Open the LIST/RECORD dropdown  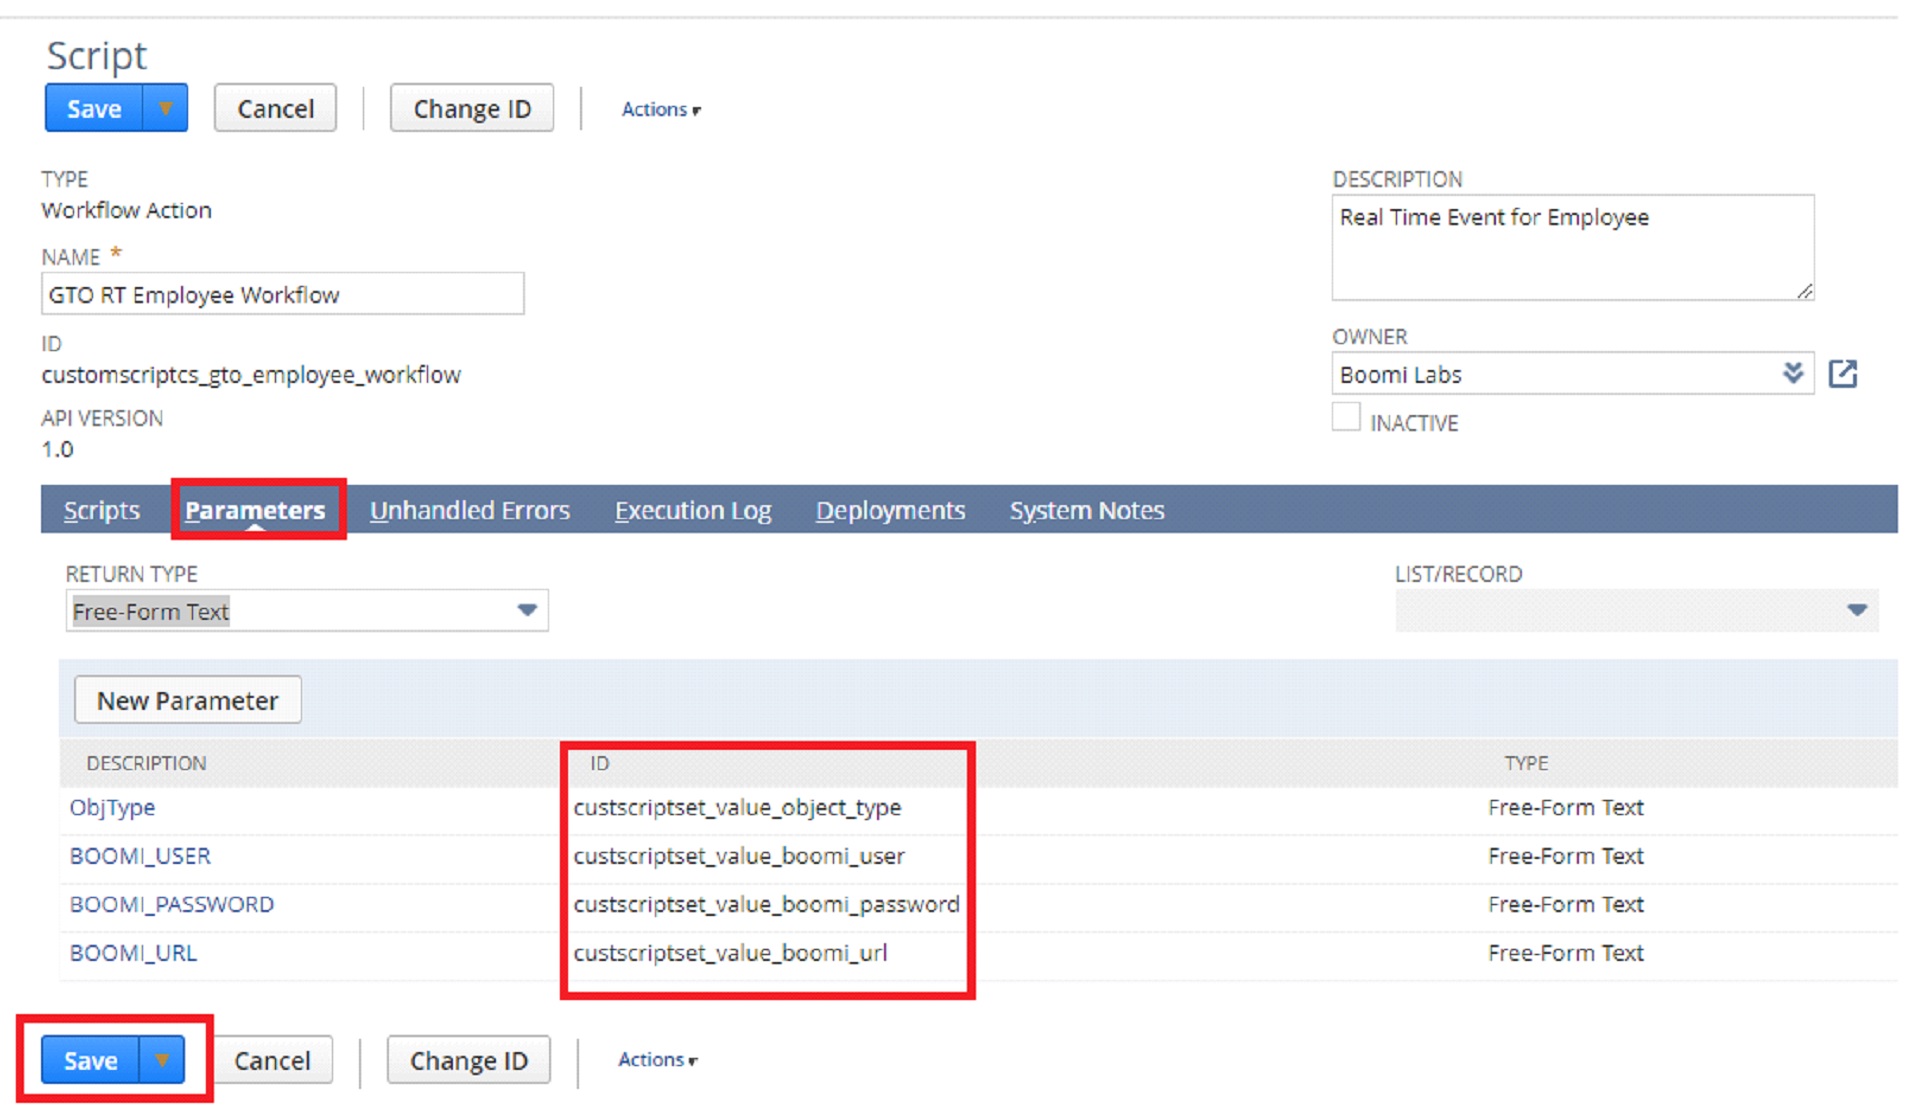point(1857,610)
